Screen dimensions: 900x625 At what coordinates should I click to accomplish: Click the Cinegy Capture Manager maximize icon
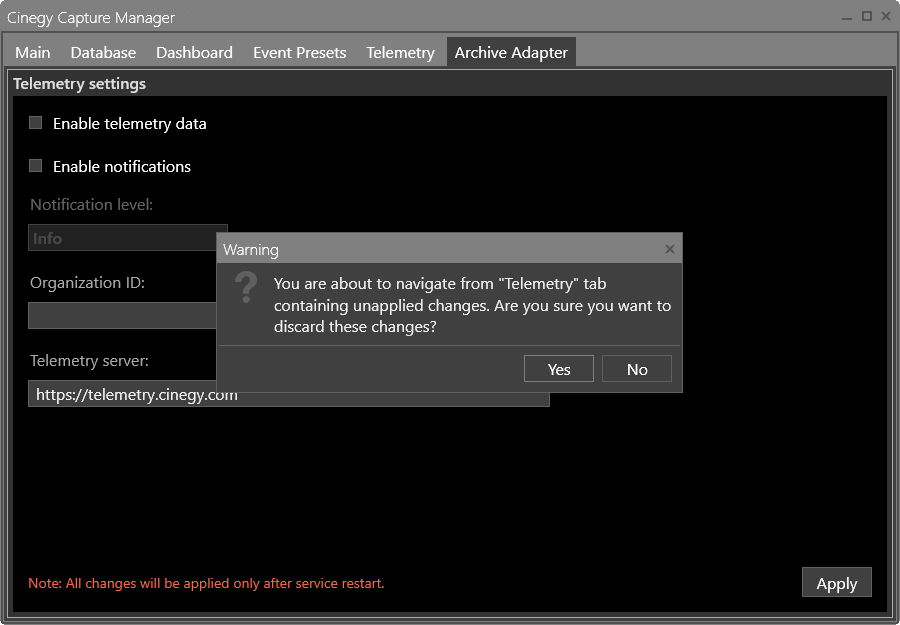click(865, 17)
